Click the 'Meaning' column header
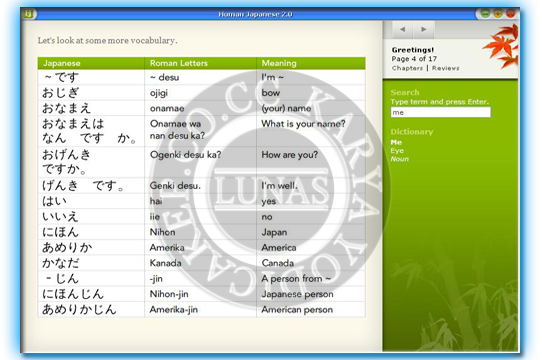This screenshot has height=360, width=542. click(x=311, y=63)
